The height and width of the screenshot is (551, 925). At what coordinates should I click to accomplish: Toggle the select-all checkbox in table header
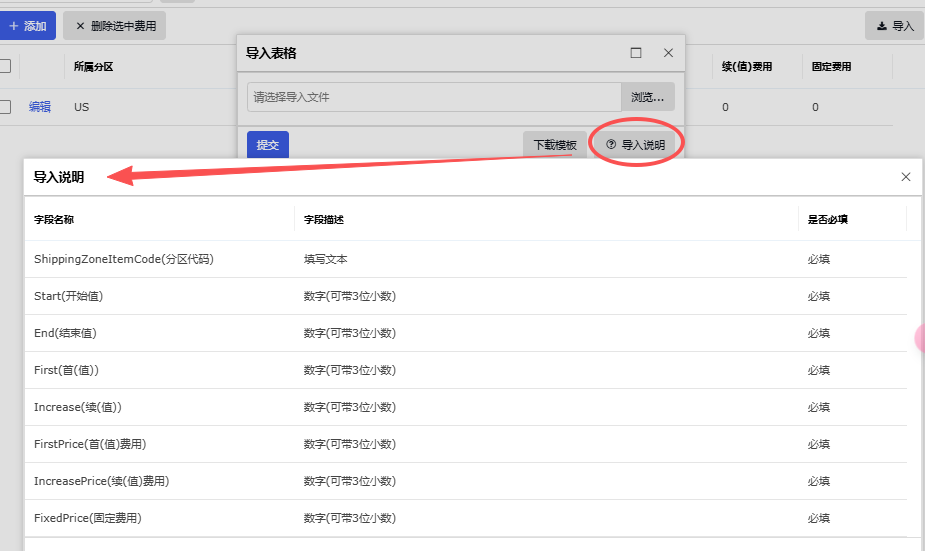pos(5,67)
